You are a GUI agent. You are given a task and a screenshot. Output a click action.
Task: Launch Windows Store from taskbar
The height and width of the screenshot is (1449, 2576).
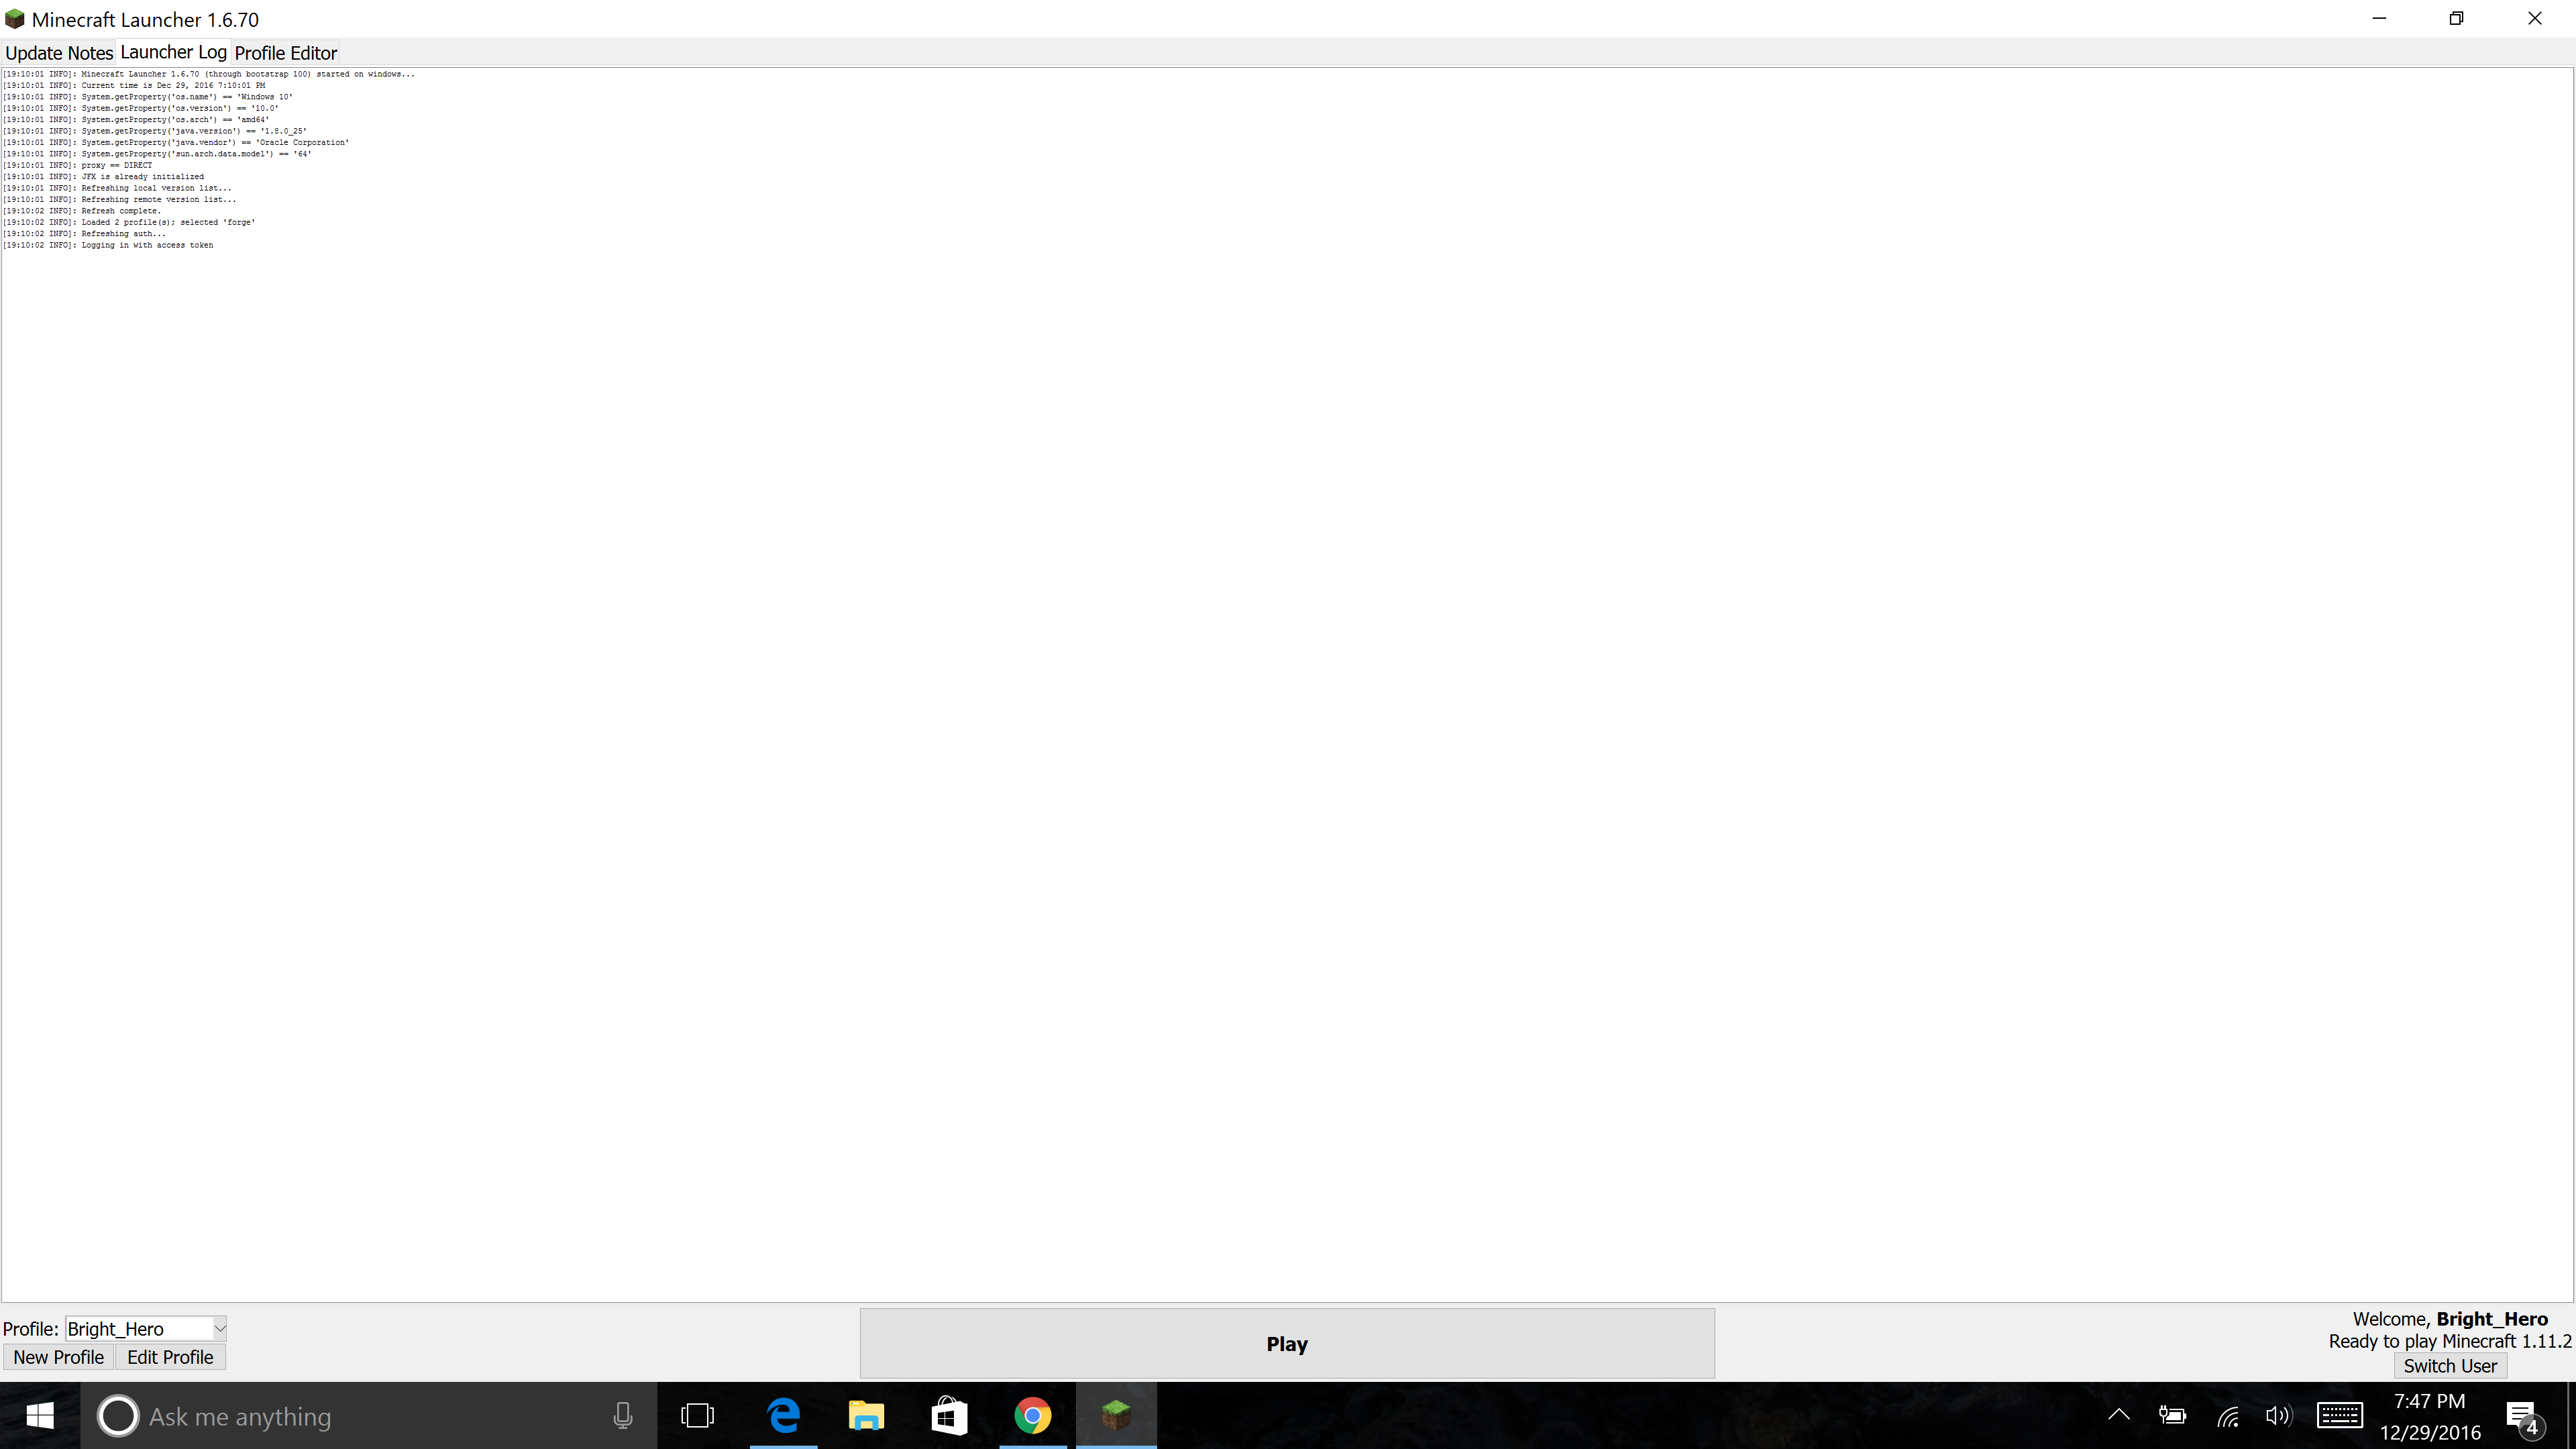(949, 1416)
